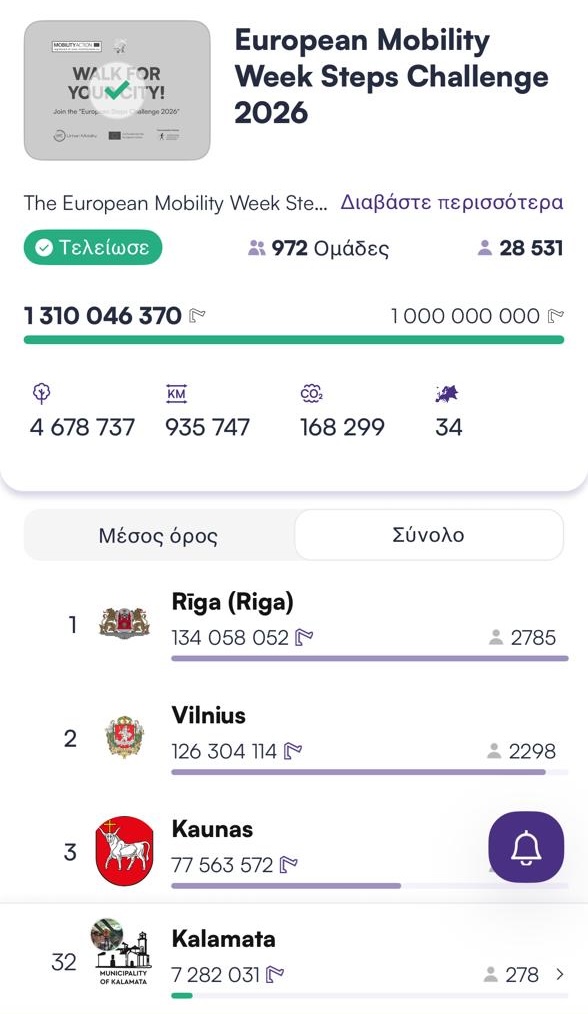Click the tree icon above 4 678 737
Screen dimensions: 588x1014
coord(41,393)
